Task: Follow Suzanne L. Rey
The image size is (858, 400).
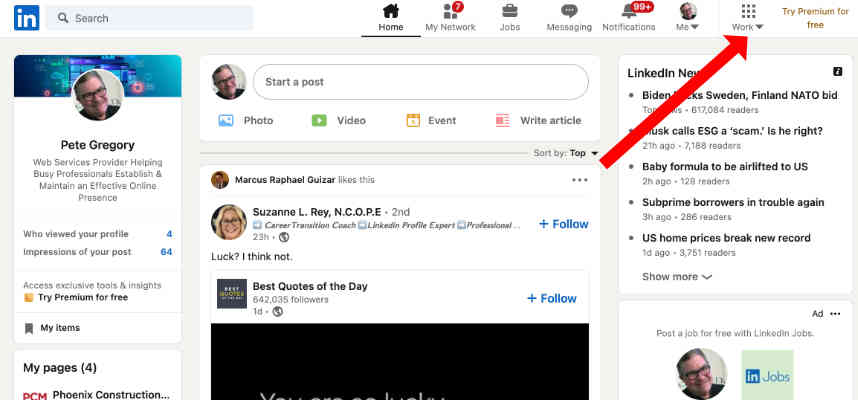Action: [x=564, y=224]
